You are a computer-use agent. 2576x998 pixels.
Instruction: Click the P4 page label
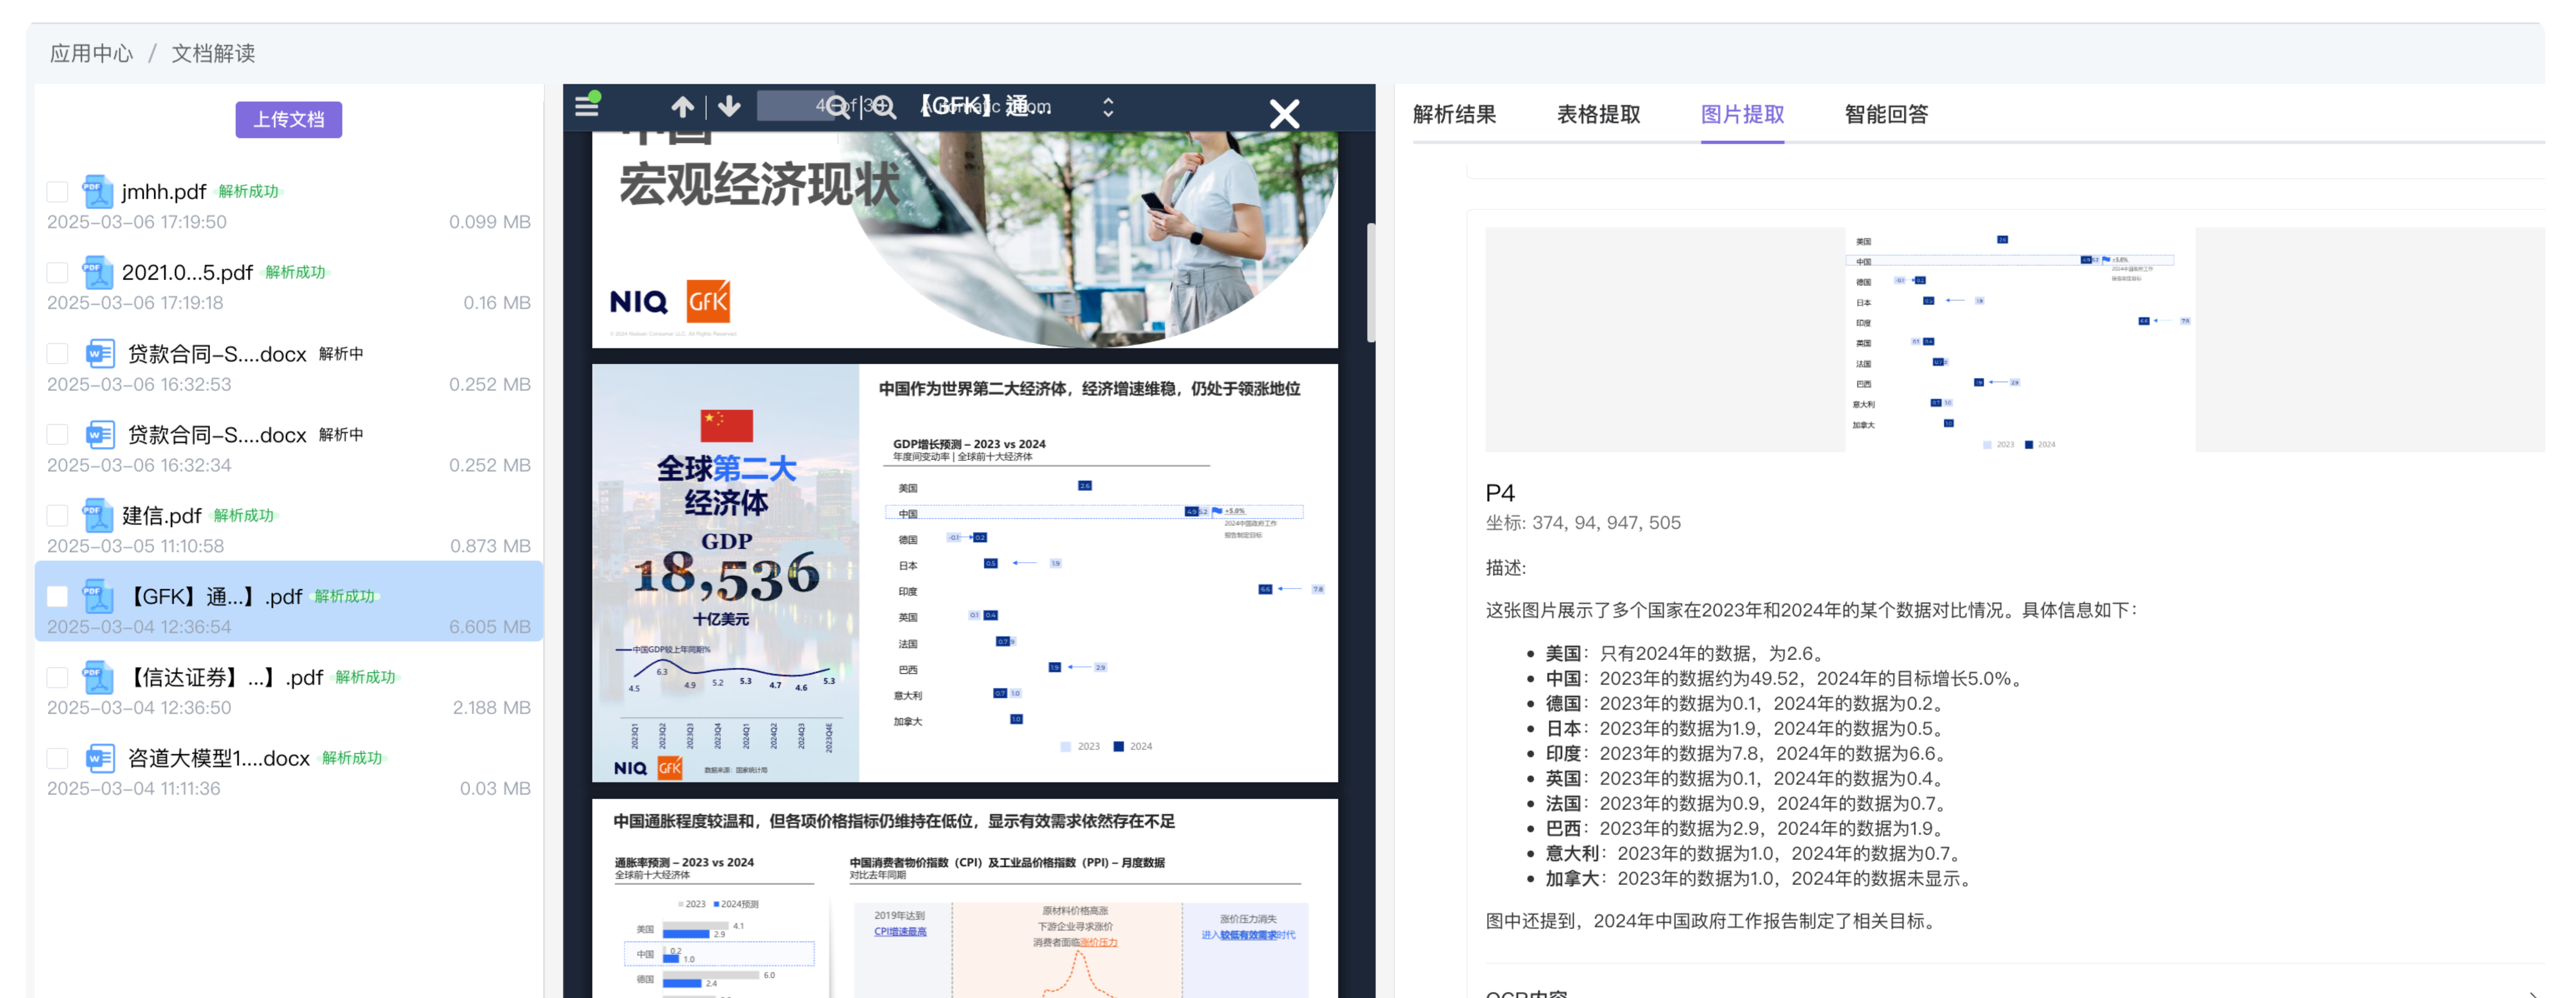(1500, 492)
